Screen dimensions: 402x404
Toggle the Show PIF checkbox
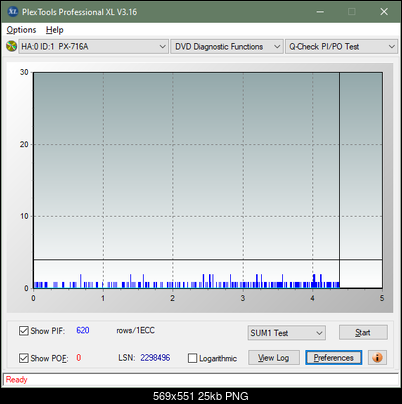pos(24,331)
